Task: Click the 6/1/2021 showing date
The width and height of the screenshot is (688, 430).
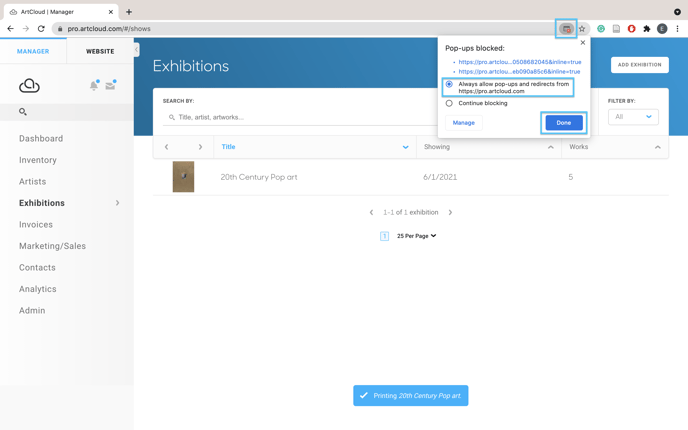Action: [x=440, y=177]
